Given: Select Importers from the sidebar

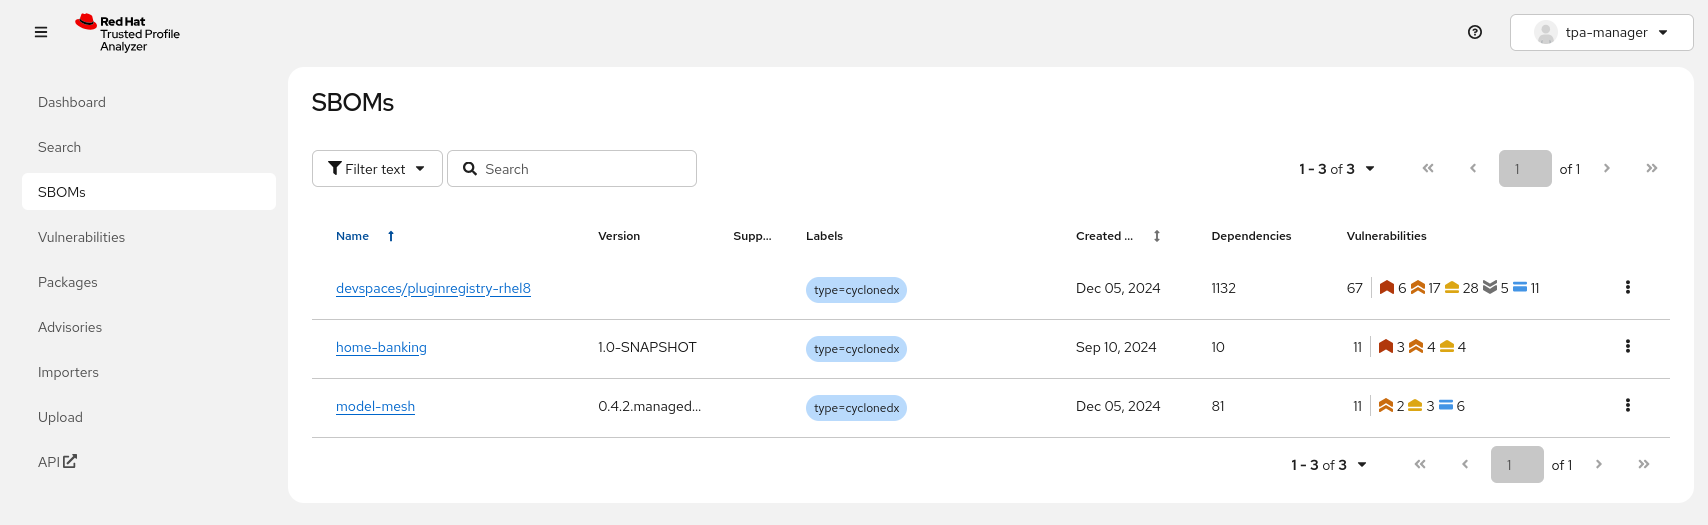Looking at the screenshot, I should (x=68, y=372).
